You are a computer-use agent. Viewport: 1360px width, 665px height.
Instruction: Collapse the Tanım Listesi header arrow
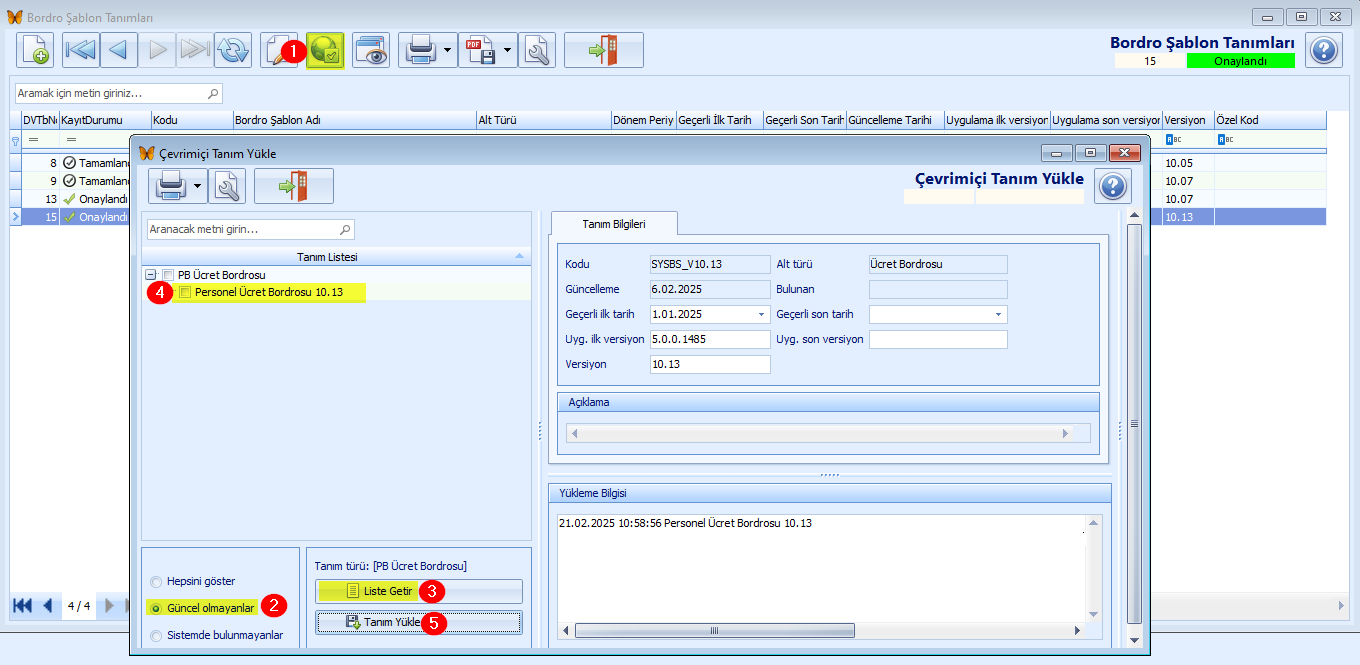[x=519, y=257]
